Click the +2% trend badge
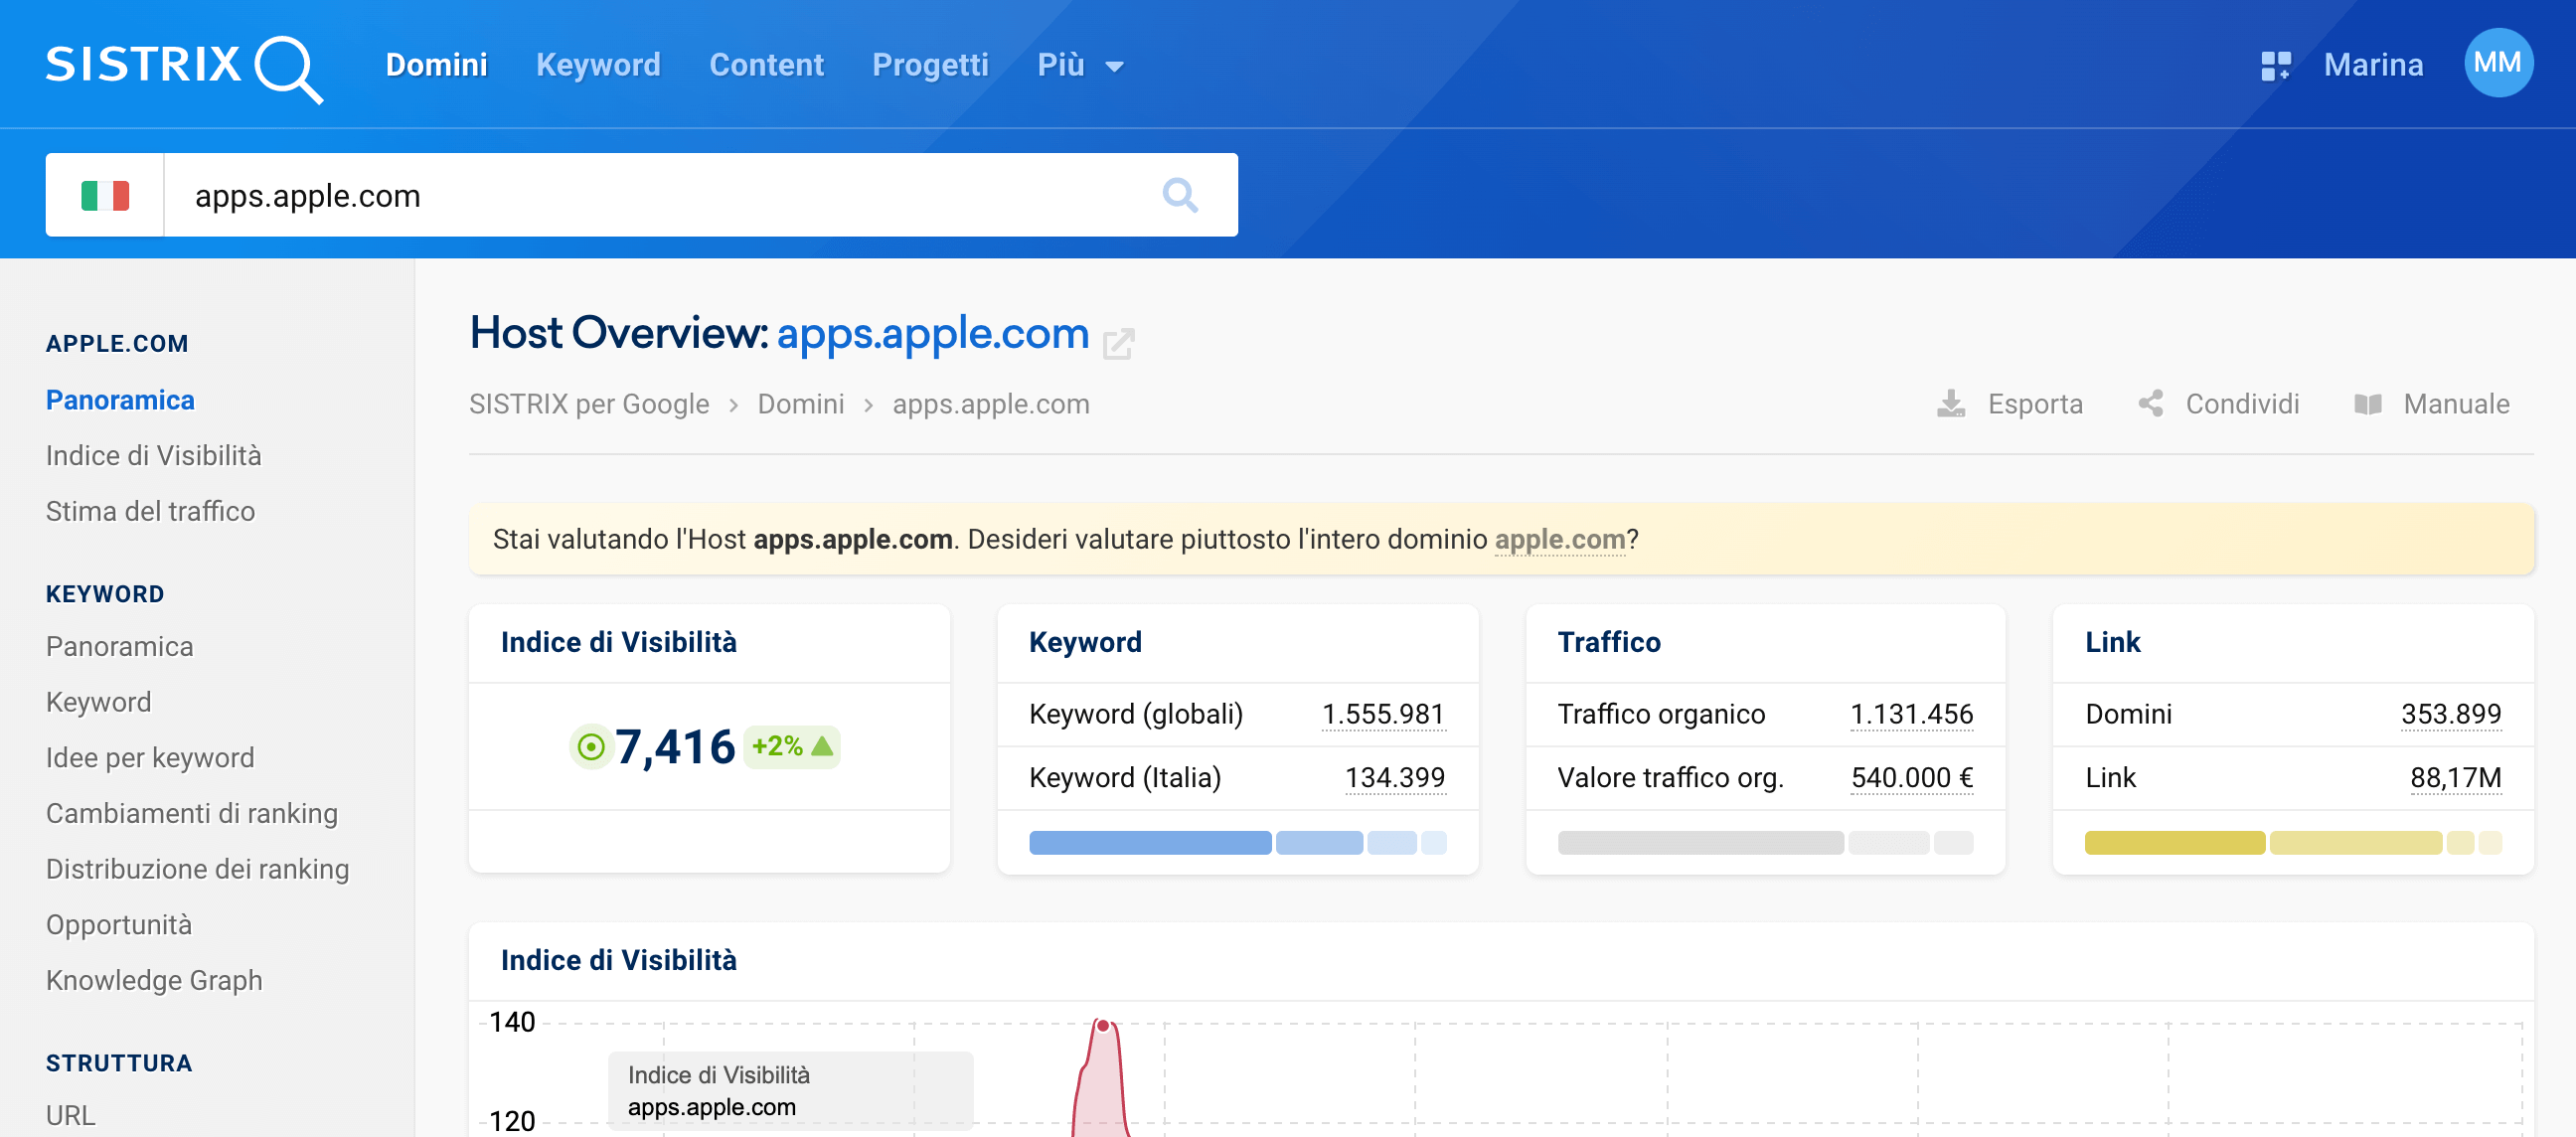 coord(791,746)
